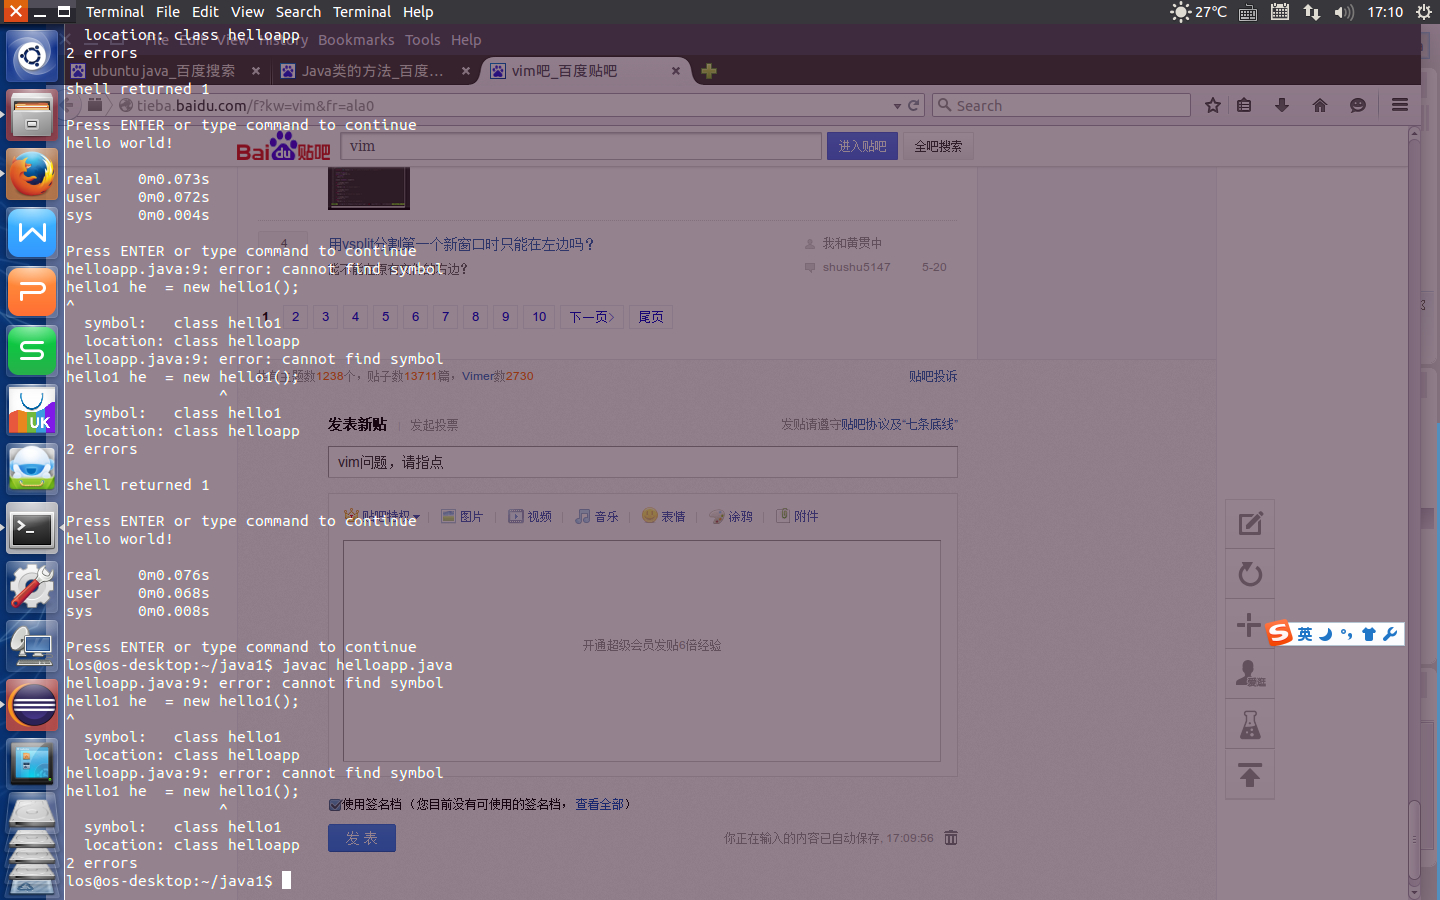Click the Tieba floating flask icon
The image size is (1440, 900).
point(1250,724)
